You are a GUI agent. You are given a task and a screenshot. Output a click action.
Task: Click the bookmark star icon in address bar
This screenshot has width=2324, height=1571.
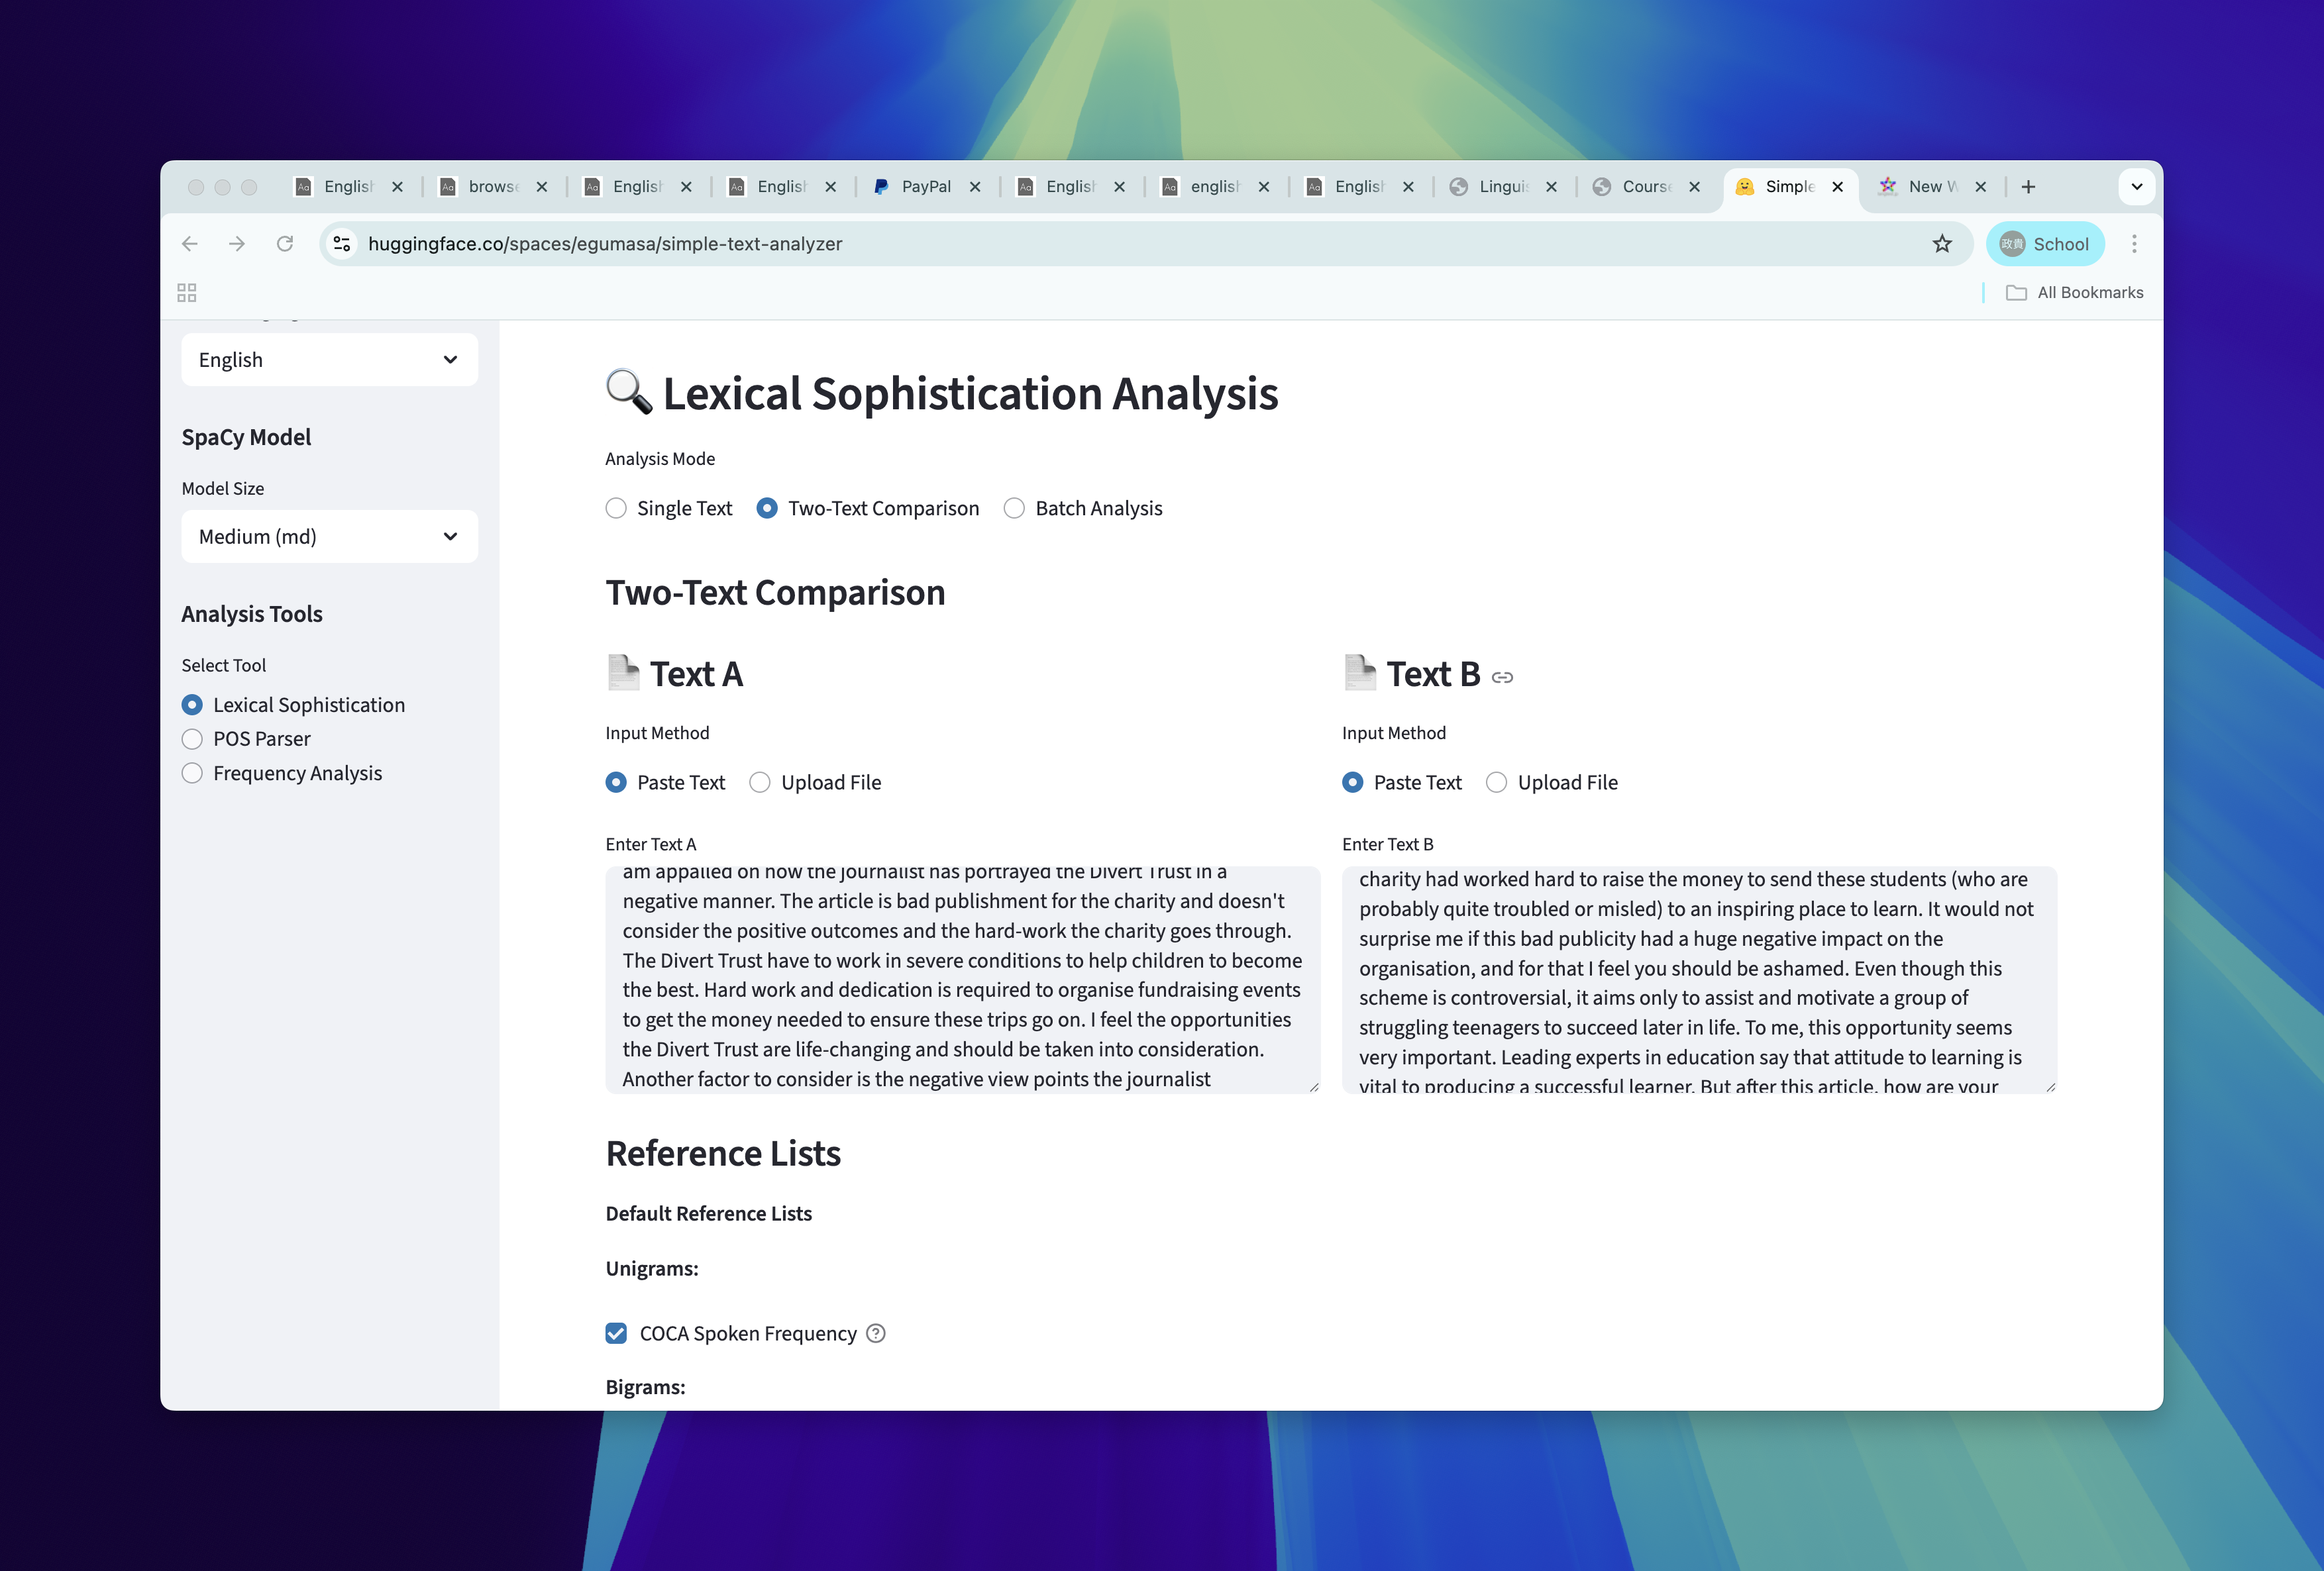tap(1941, 244)
